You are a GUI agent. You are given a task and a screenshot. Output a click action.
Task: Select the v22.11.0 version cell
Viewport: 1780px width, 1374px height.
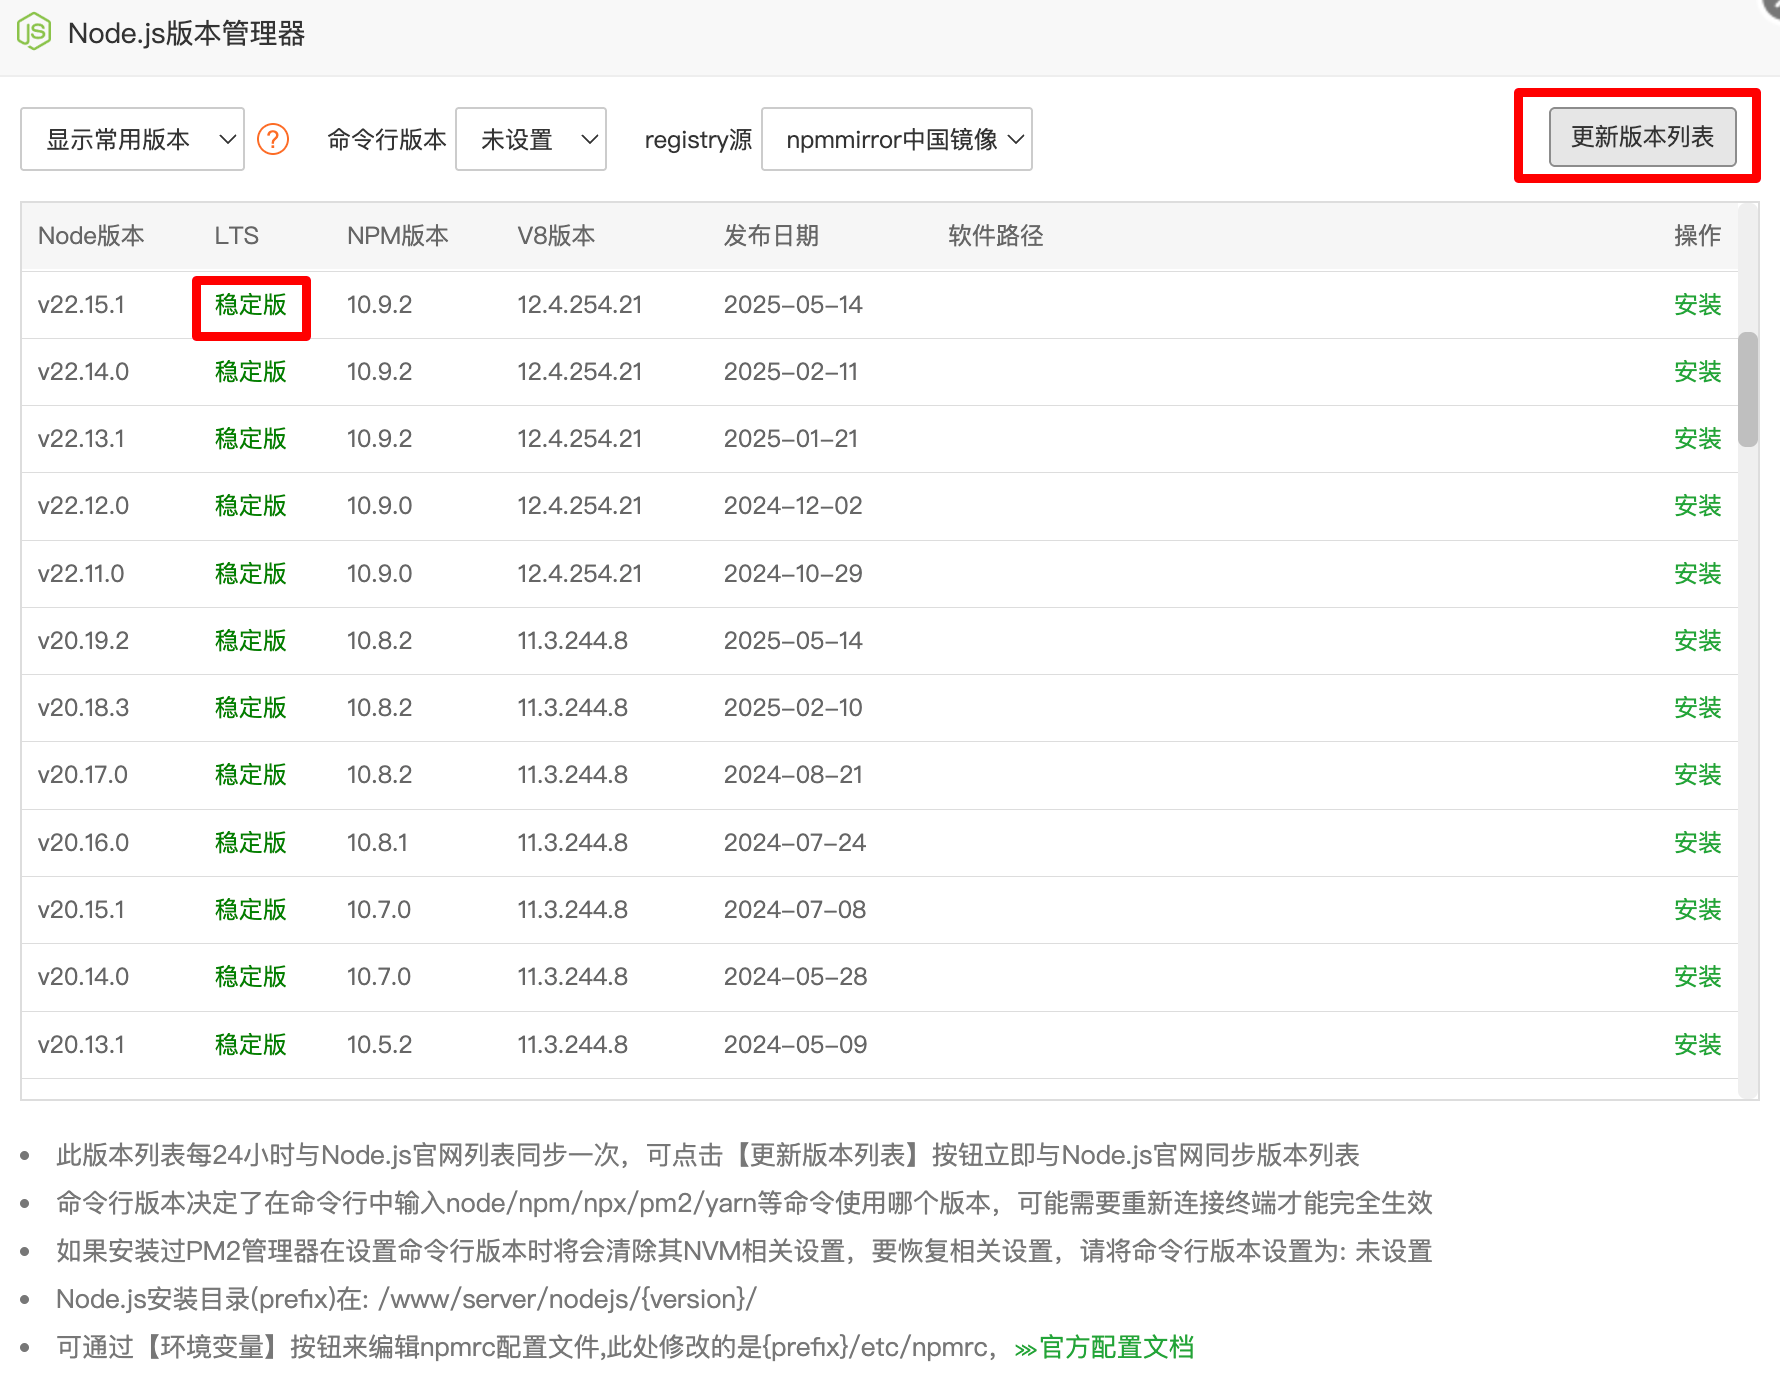[x=81, y=574]
